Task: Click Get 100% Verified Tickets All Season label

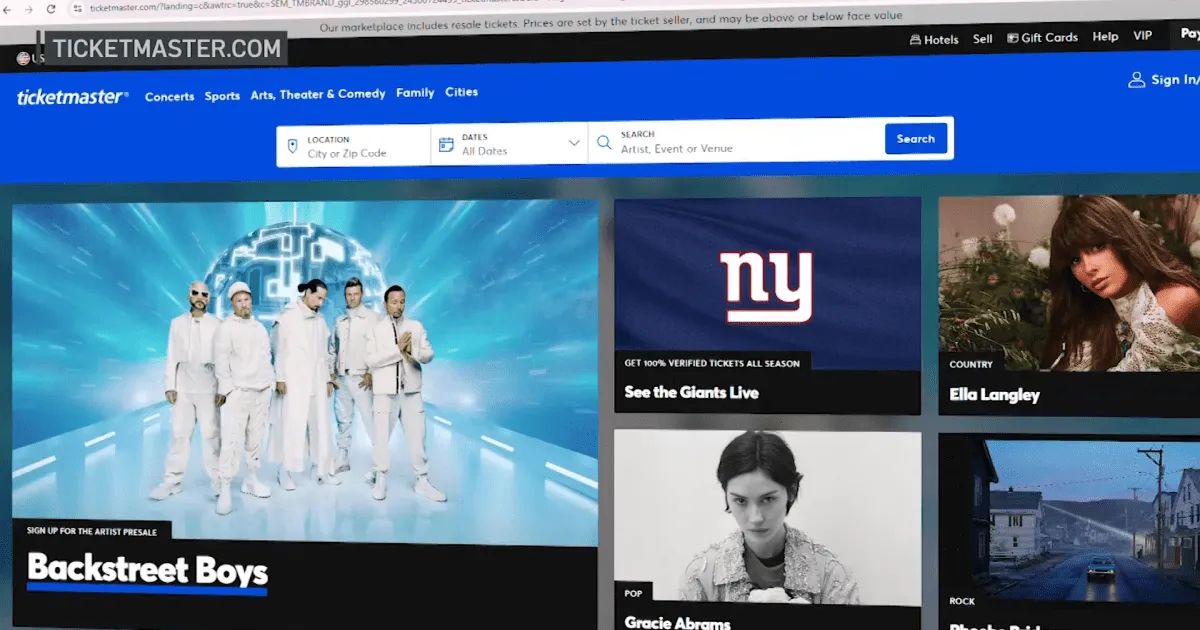Action: pos(712,363)
